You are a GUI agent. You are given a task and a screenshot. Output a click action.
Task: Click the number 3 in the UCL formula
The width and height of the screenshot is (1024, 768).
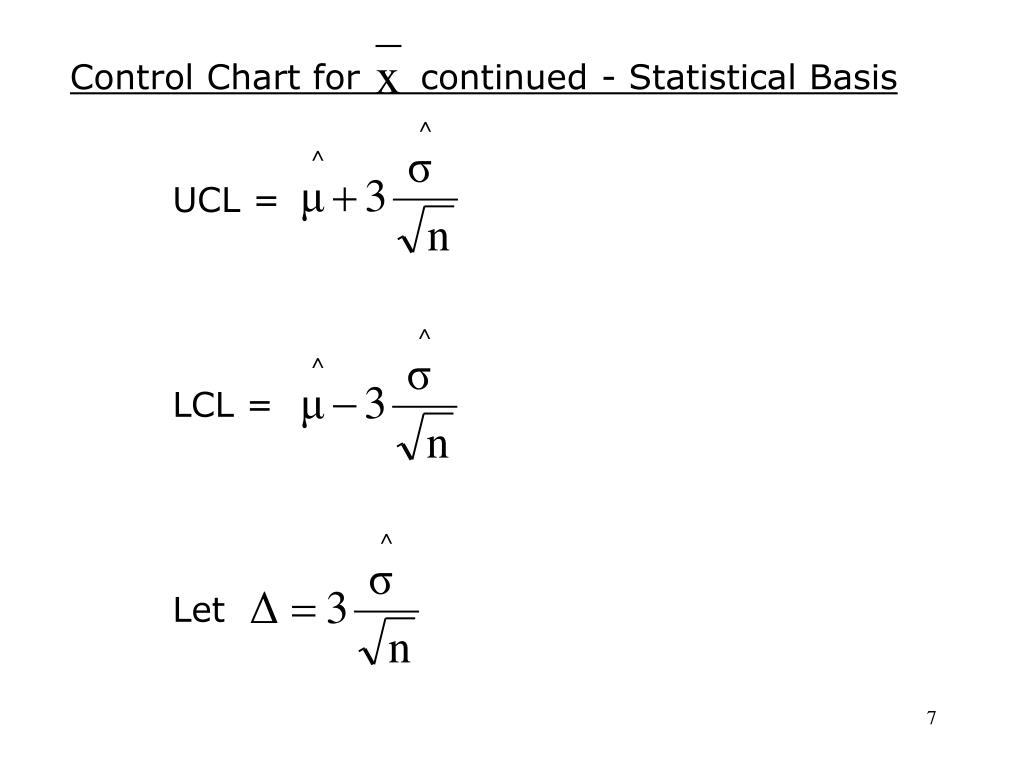point(376,197)
